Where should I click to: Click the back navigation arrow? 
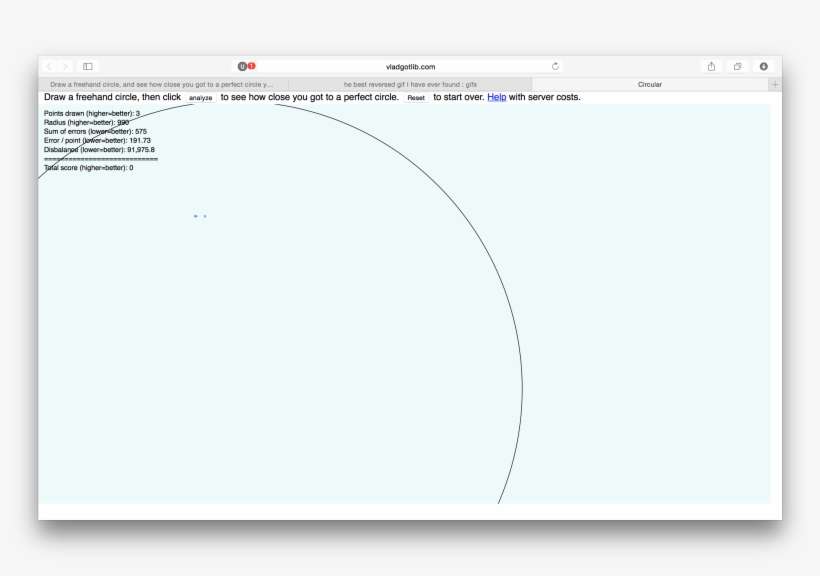[x=49, y=66]
